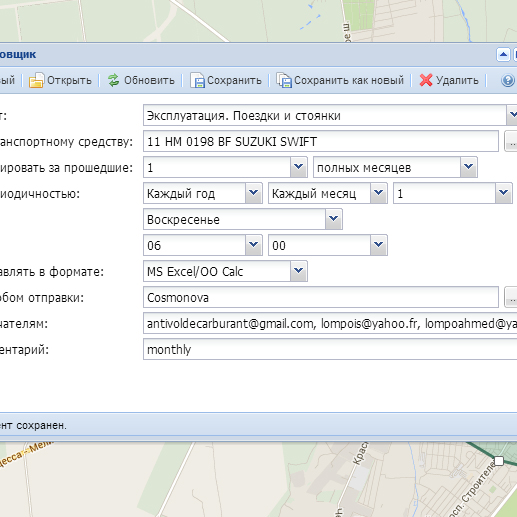
Task: Open the report type dropdown Эксплуатация
Action: [512, 115]
